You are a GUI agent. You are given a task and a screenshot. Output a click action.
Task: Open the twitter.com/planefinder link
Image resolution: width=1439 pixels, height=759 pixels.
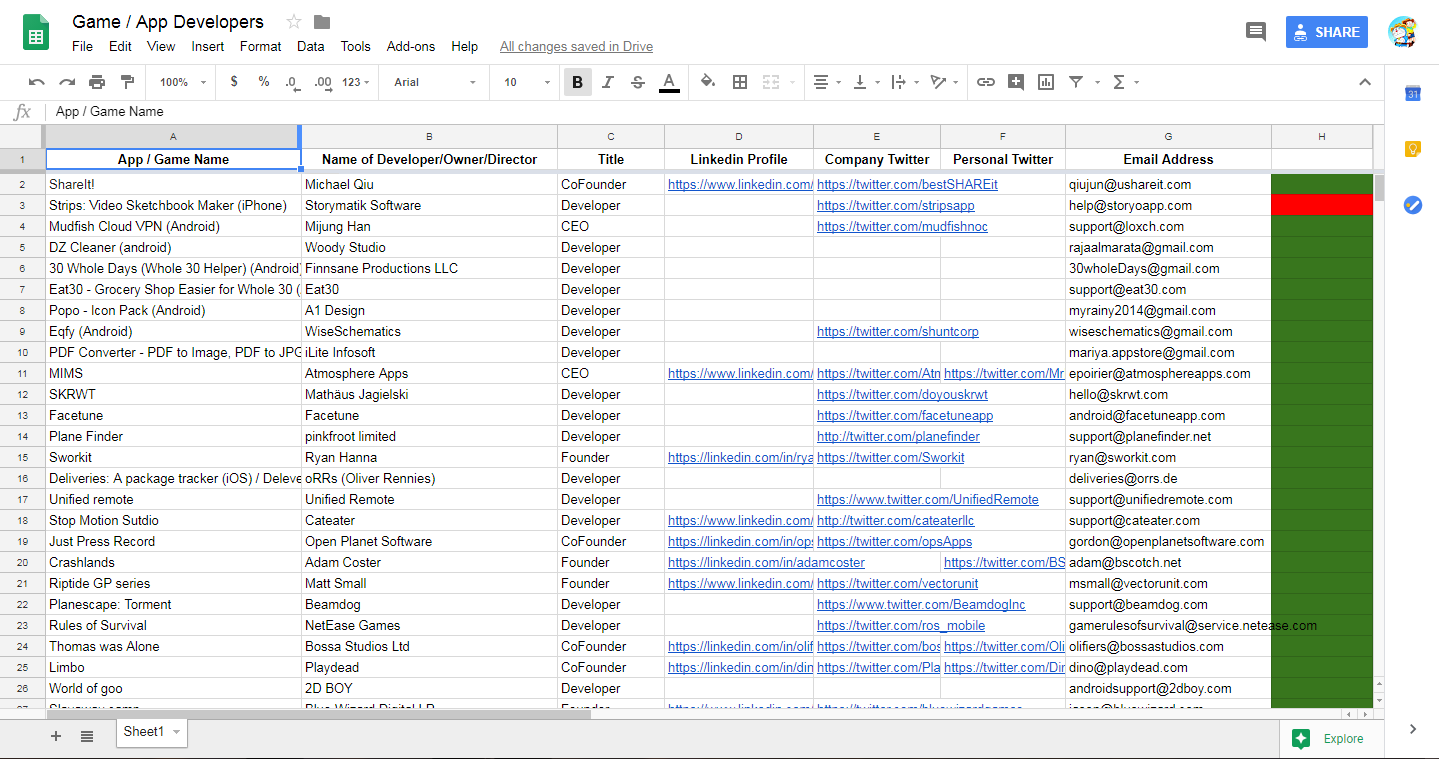point(898,436)
